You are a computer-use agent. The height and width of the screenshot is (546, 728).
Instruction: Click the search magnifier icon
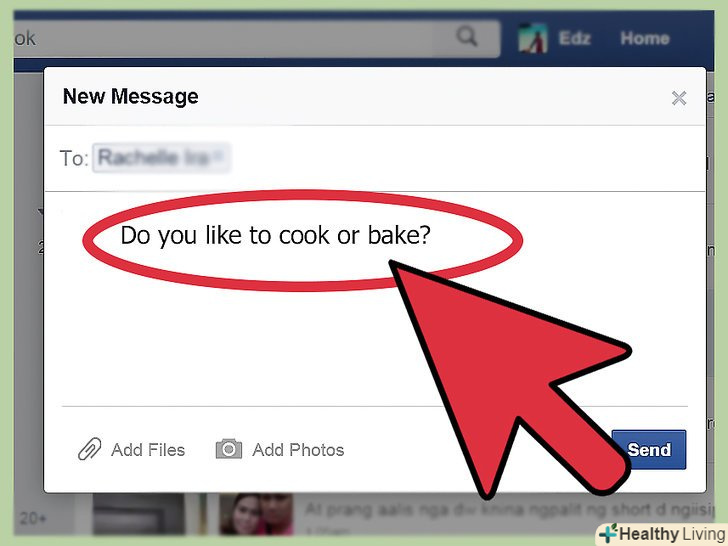pos(467,36)
